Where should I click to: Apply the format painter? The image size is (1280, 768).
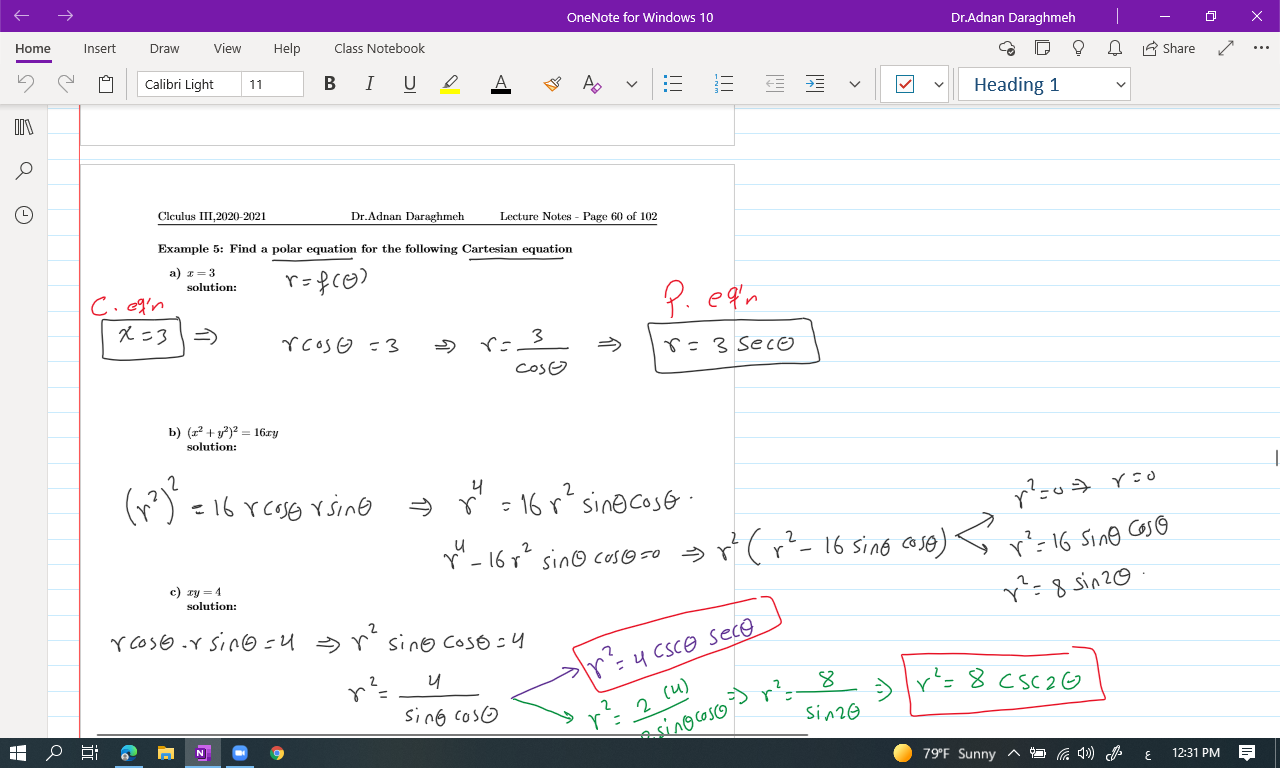pyautogui.click(x=552, y=85)
